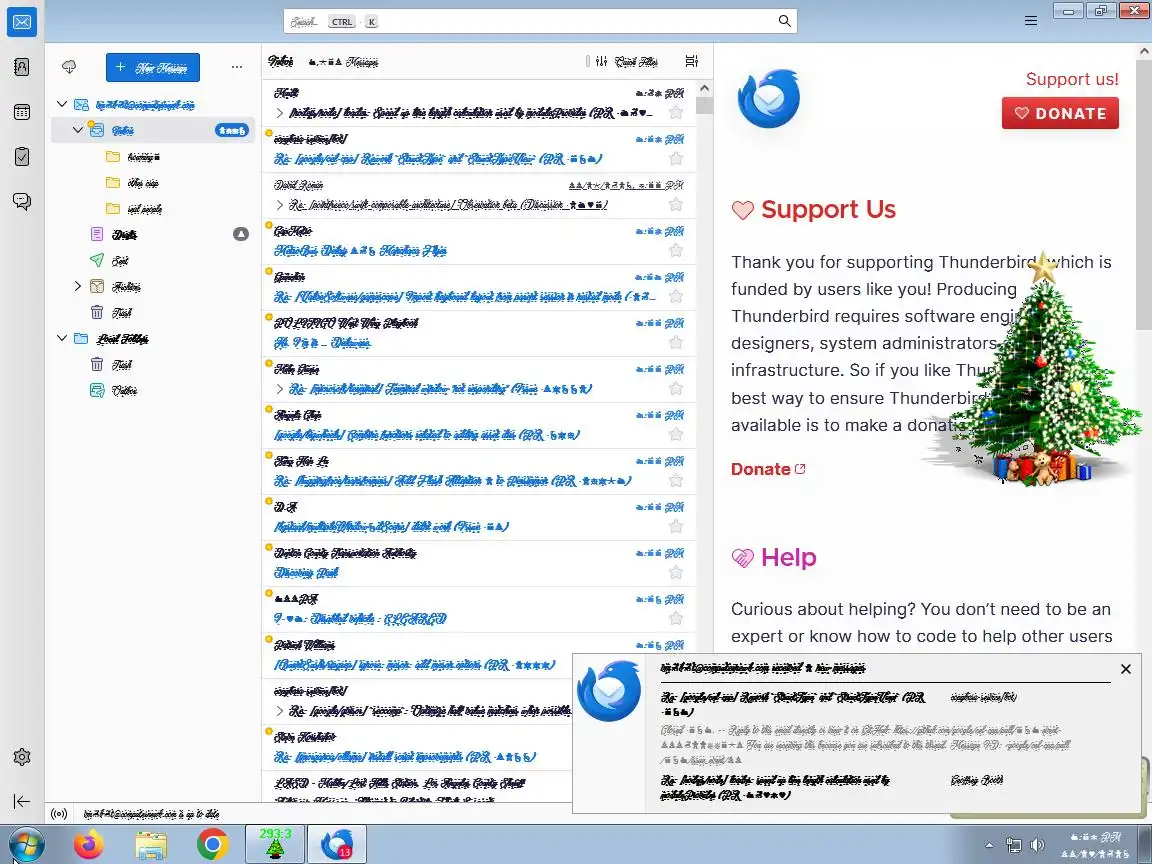Star the Discovery Trail message
The height and width of the screenshot is (864, 1152).
pyautogui.click(x=676, y=572)
